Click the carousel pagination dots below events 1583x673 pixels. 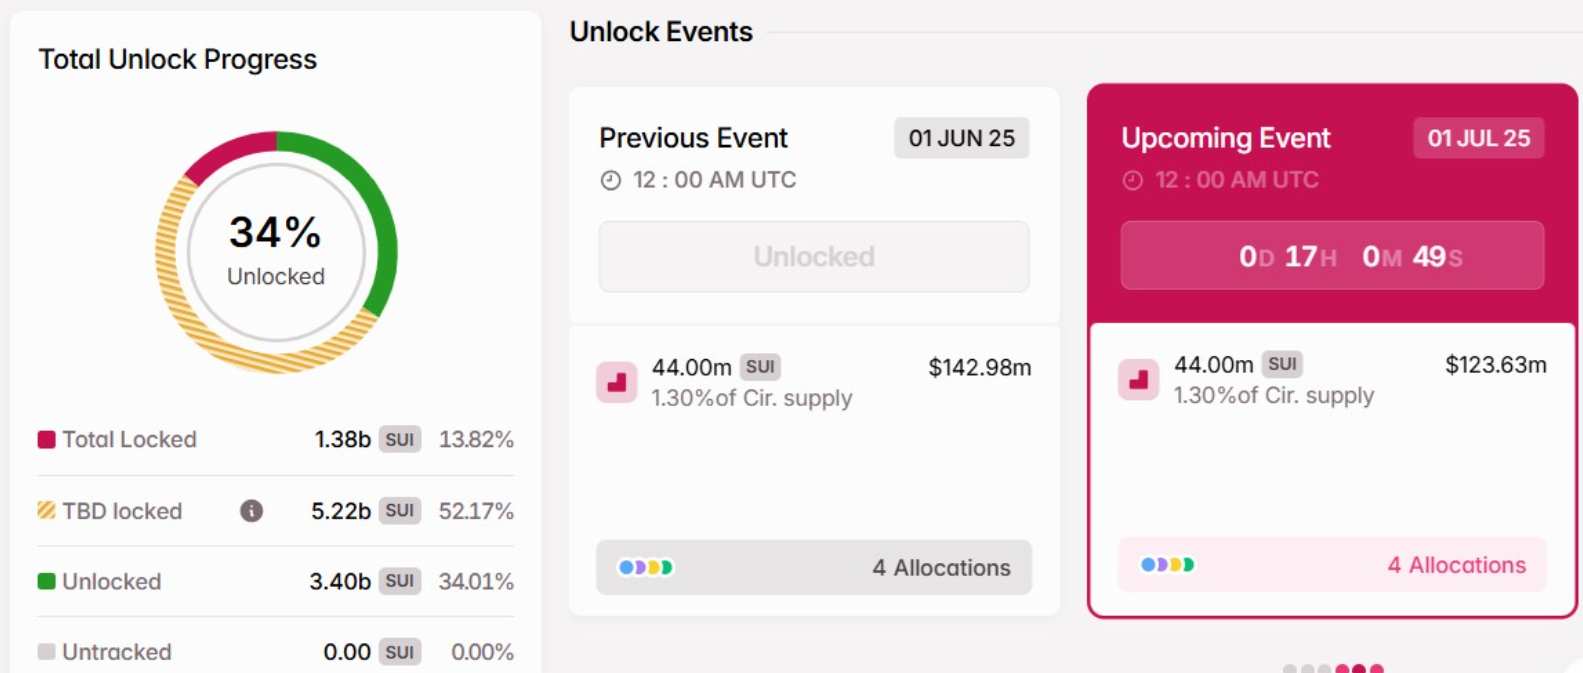1333,668
